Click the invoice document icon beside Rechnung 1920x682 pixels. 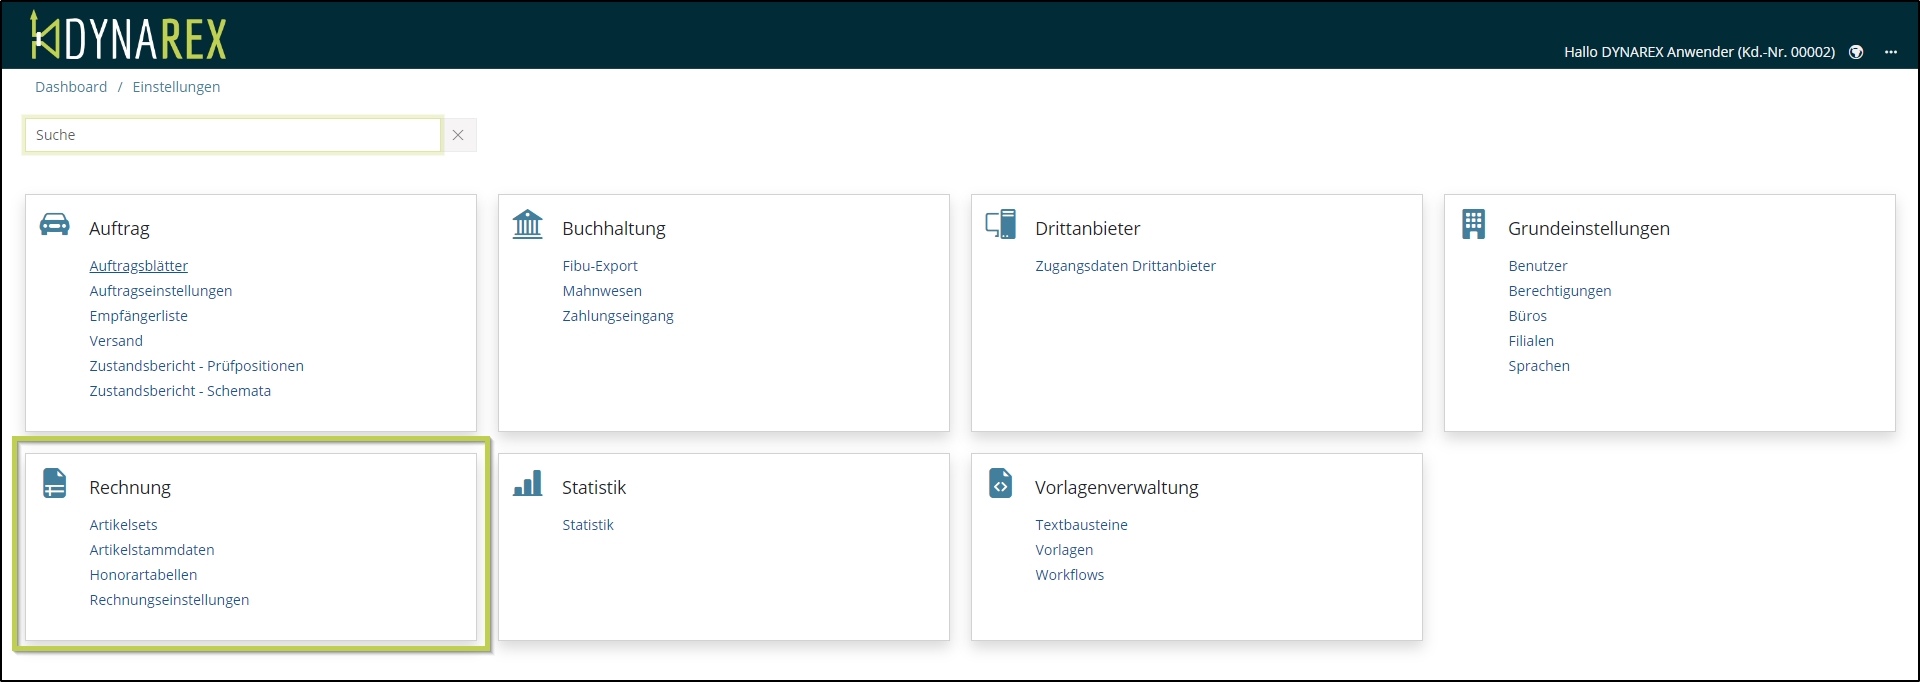[55, 483]
